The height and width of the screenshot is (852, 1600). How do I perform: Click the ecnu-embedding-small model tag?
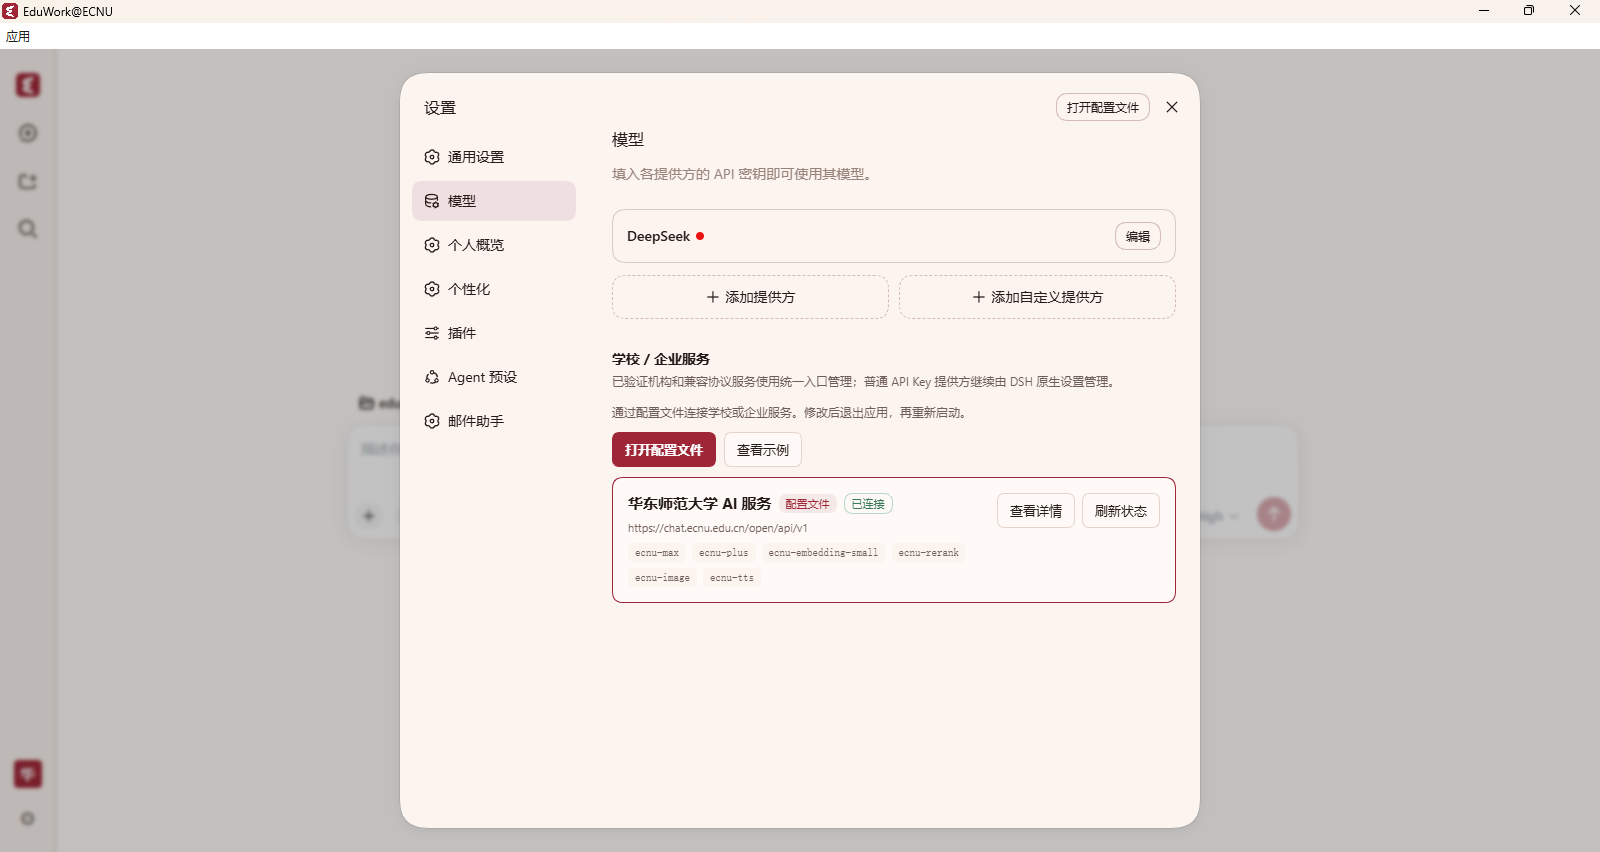(823, 553)
